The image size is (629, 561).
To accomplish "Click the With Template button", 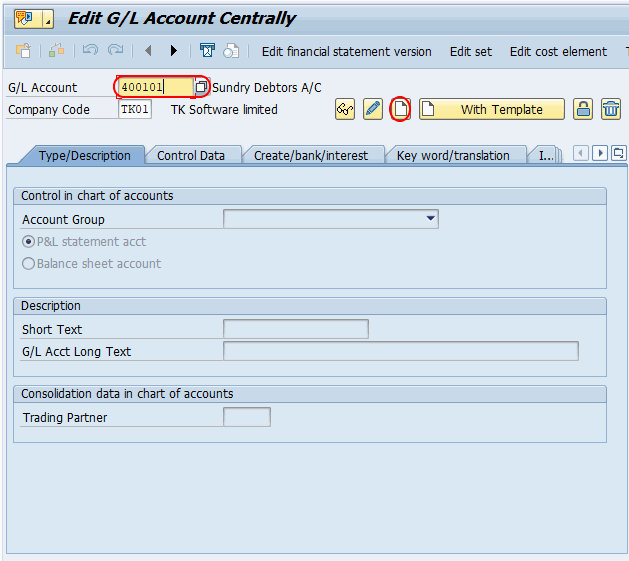I will coord(492,109).
